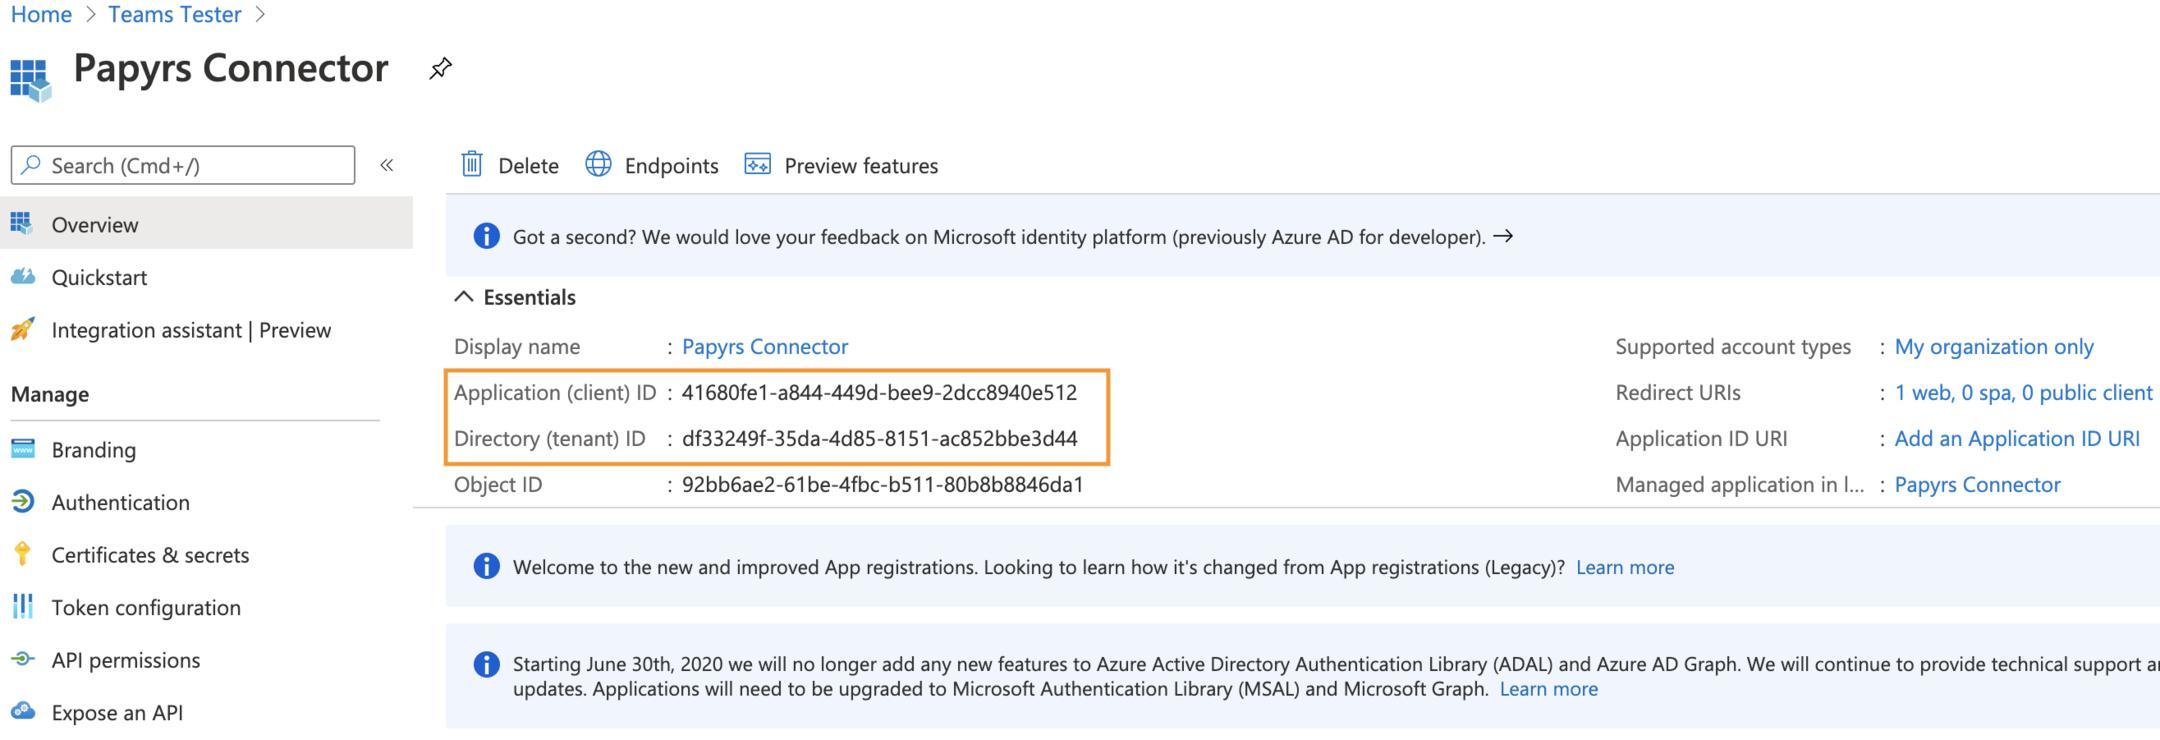Focus the Search (Cmd+/) field

(183, 165)
